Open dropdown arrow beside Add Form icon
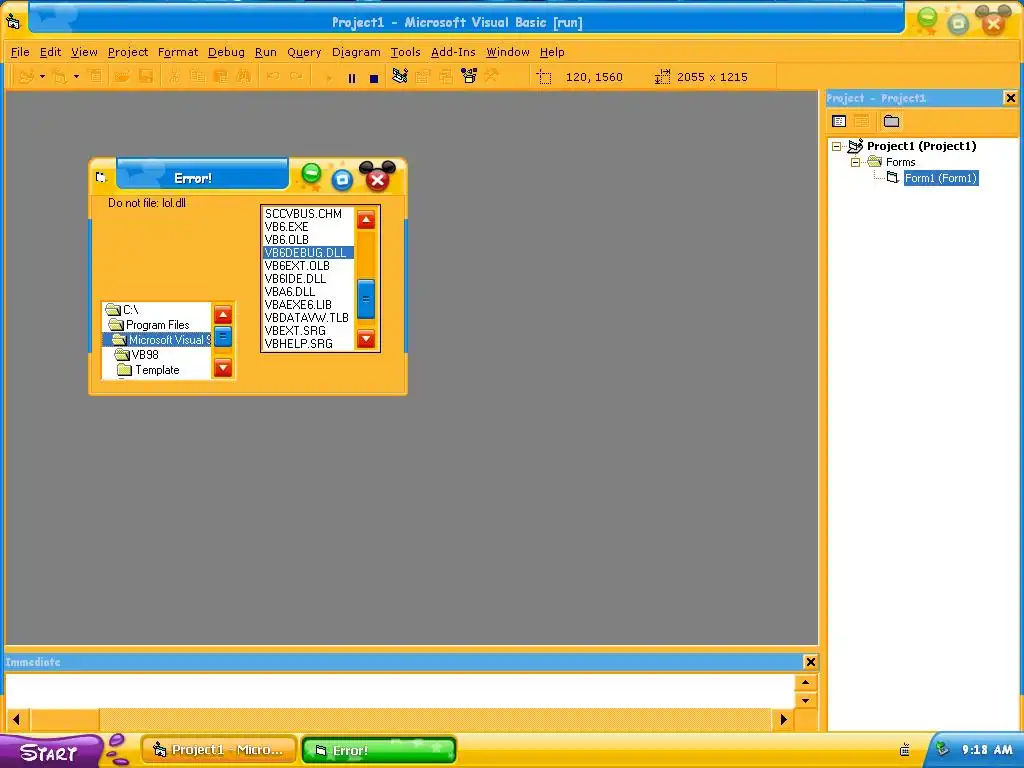1024x768 pixels. 76,76
